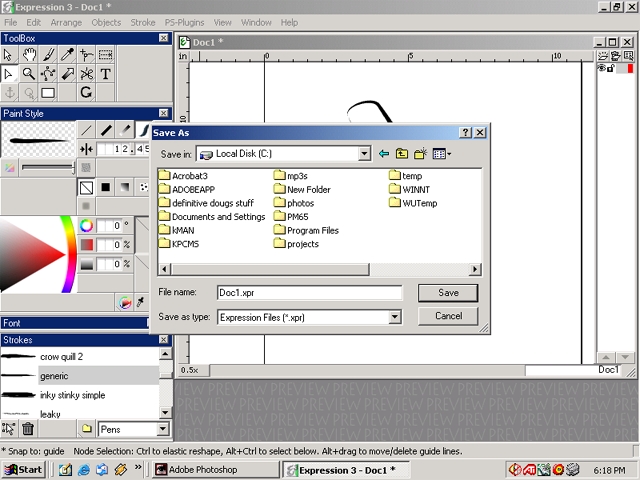This screenshot has height=480, width=640.
Task: Select the Pen tool with plus sign
Action: pyautogui.click(x=87, y=54)
